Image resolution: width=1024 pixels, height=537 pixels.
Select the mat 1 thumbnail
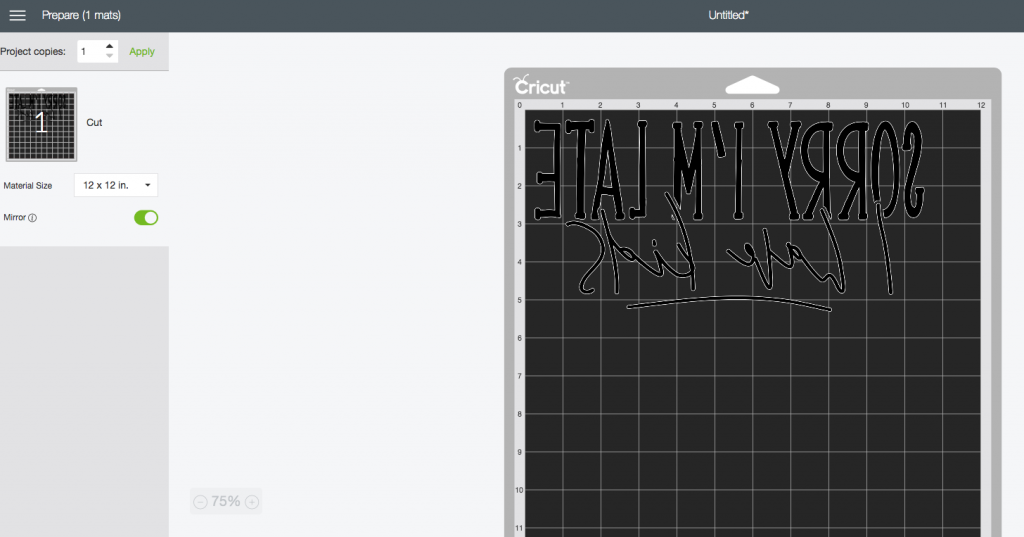(x=41, y=124)
